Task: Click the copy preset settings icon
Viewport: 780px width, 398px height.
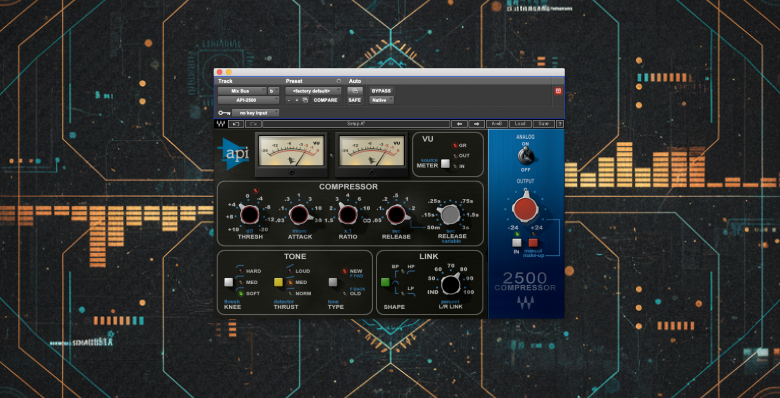Action: click(x=305, y=100)
